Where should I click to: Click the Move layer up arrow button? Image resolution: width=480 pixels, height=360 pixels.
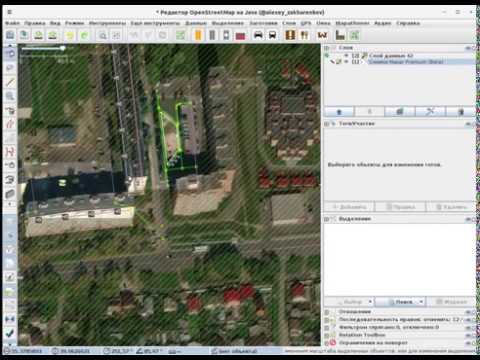339,112
